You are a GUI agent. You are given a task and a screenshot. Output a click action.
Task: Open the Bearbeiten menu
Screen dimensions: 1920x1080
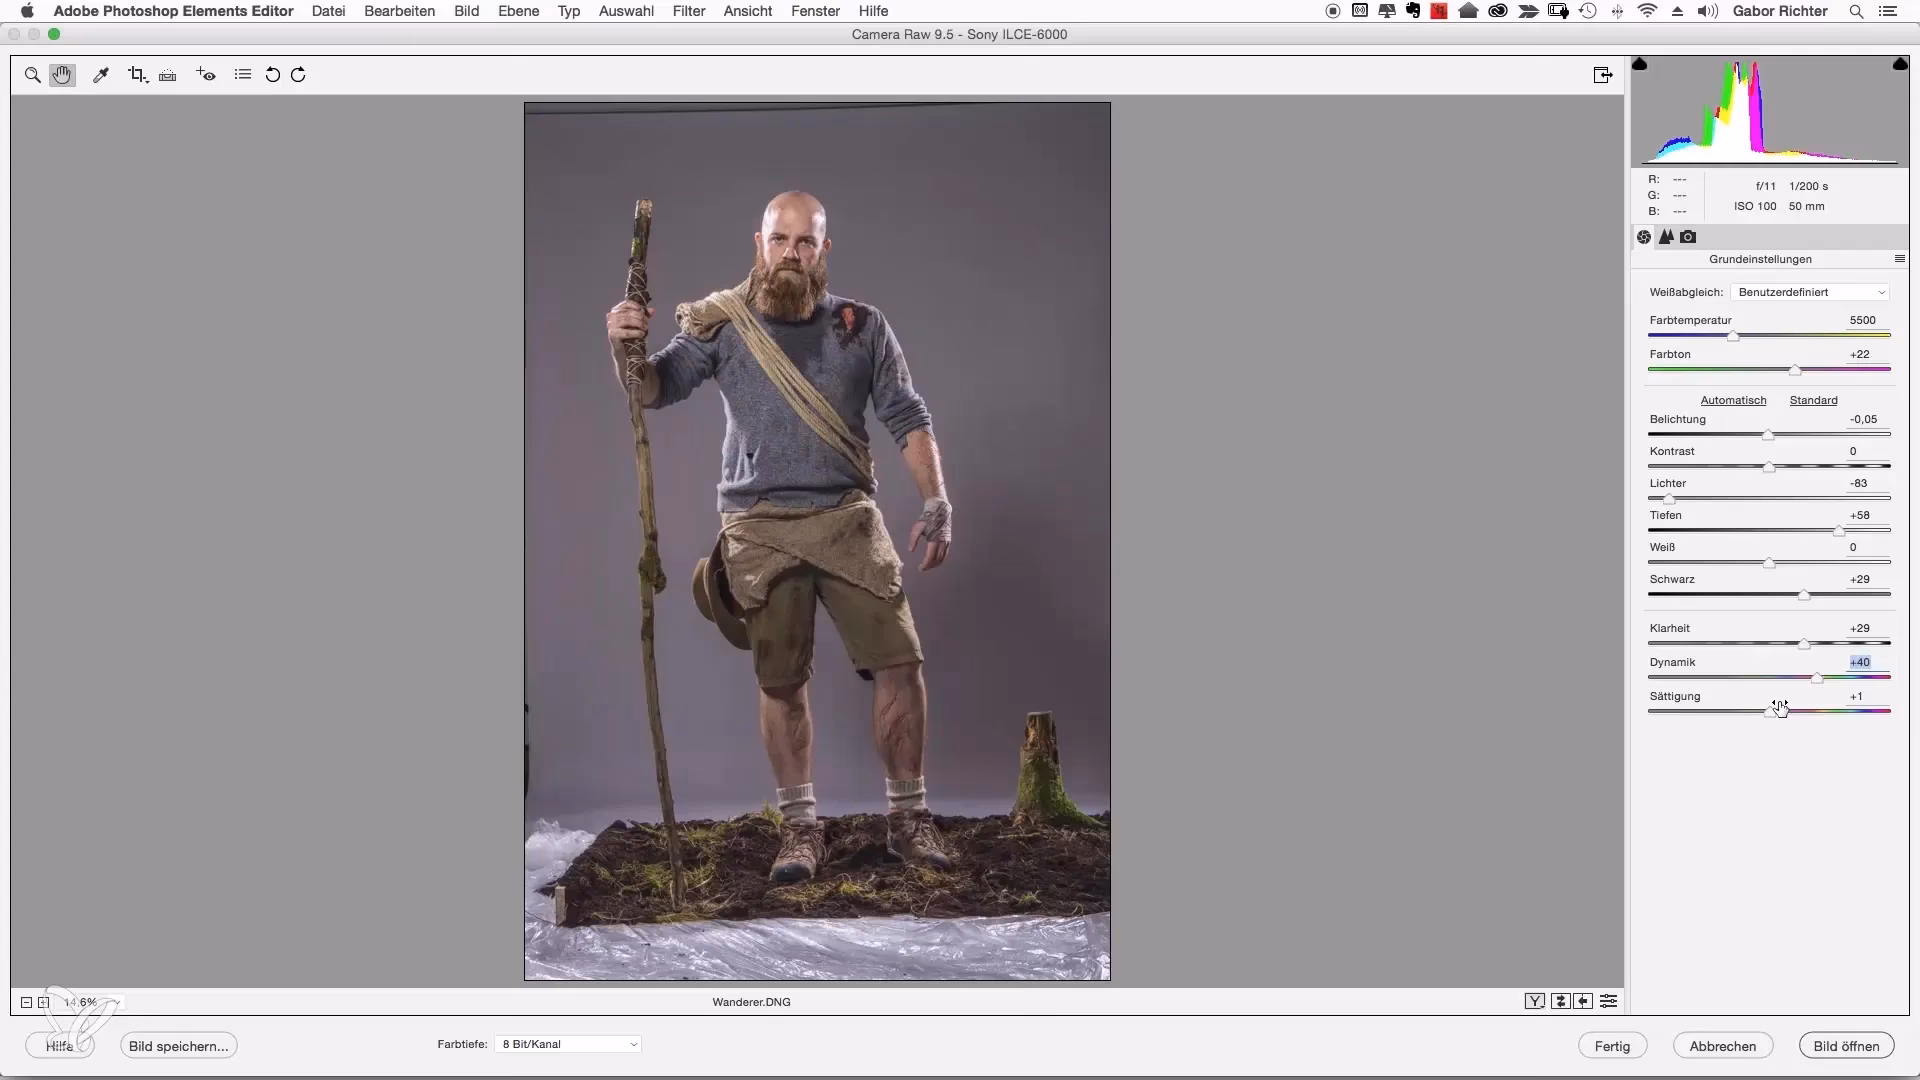point(399,11)
